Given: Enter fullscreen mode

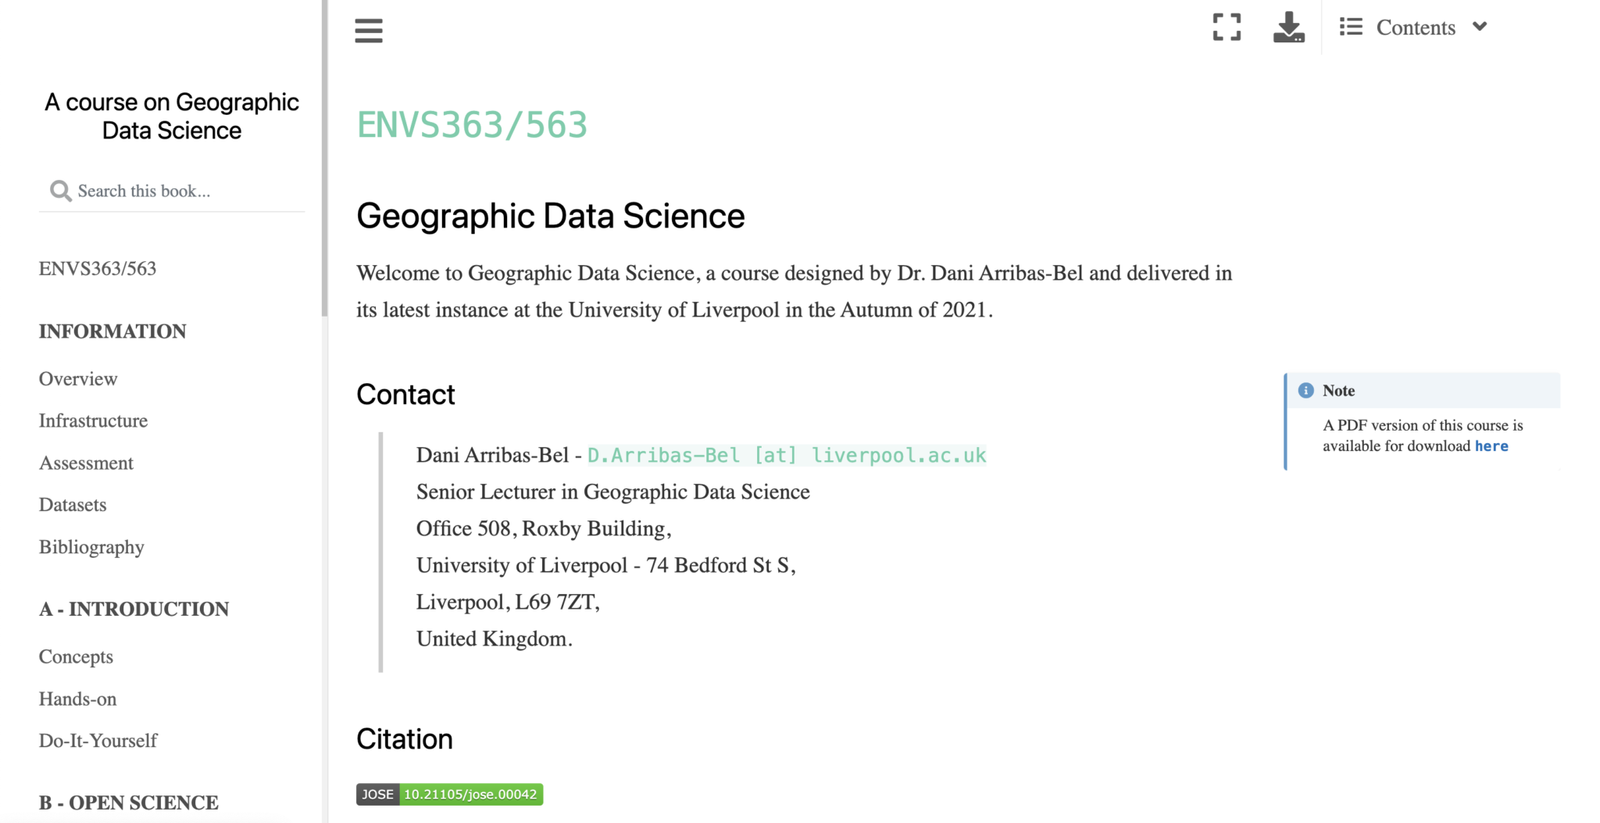Looking at the screenshot, I should point(1226,27).
